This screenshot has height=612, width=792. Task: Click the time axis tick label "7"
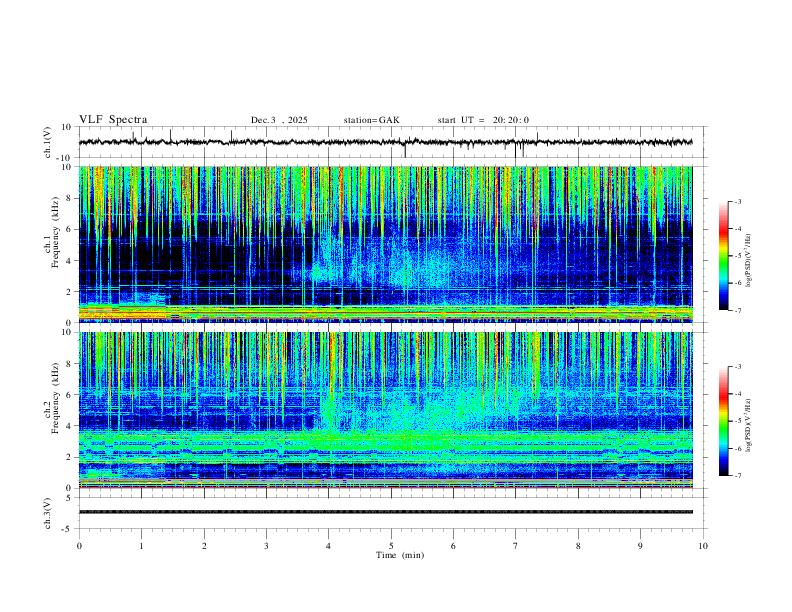click(x=516, y=546)
